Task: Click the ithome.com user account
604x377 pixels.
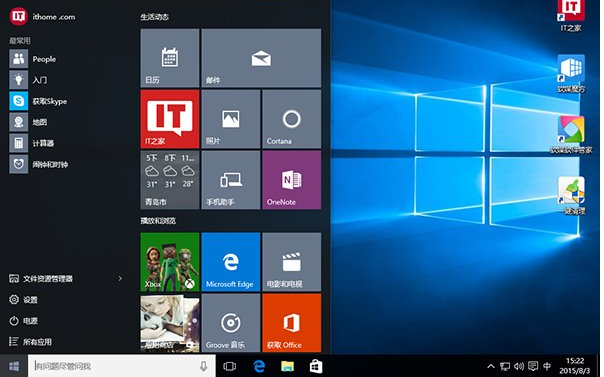Action: (42, 17)
